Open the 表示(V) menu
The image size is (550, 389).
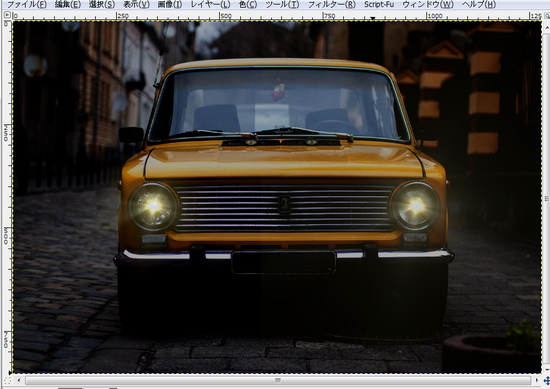[x=136, y=5]
